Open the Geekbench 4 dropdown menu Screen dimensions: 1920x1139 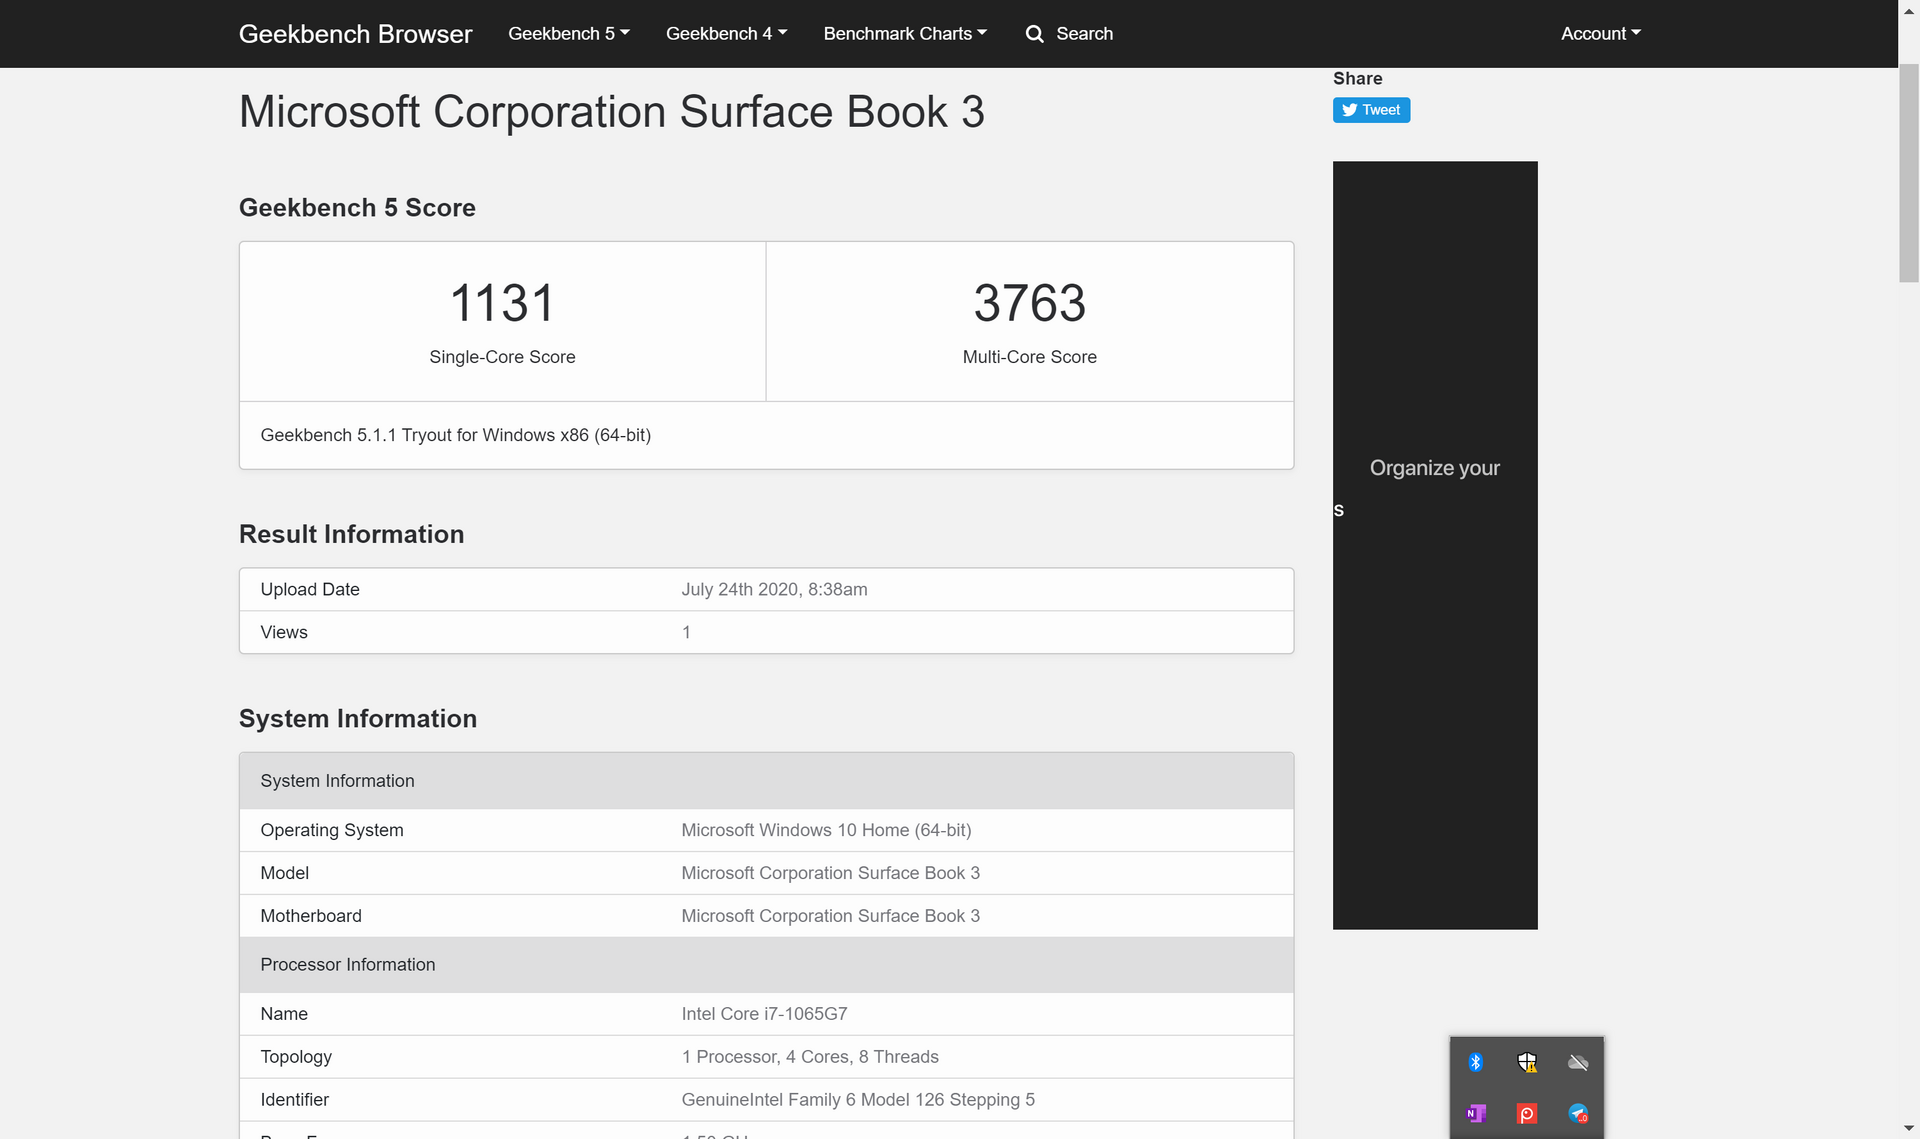click(x=726, y=33)
